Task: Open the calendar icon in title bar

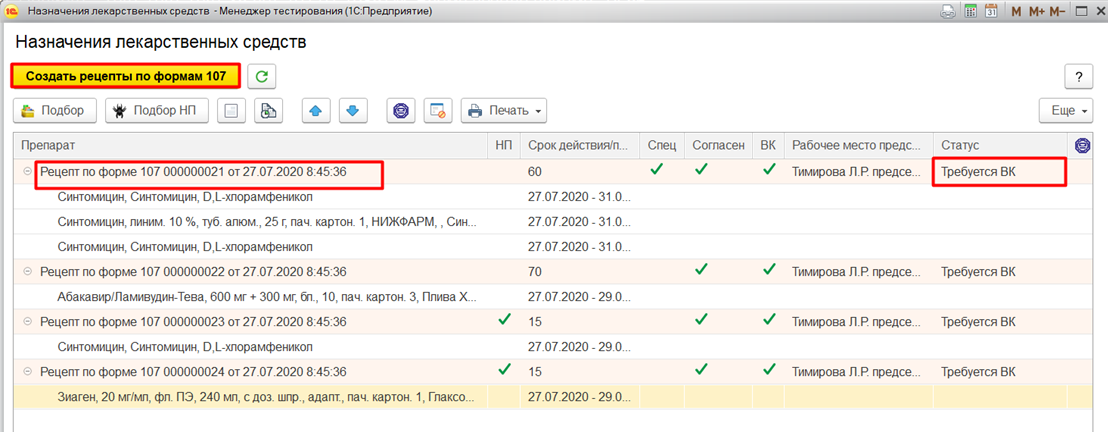Action: pyautogui.click(x=992, y=12)
